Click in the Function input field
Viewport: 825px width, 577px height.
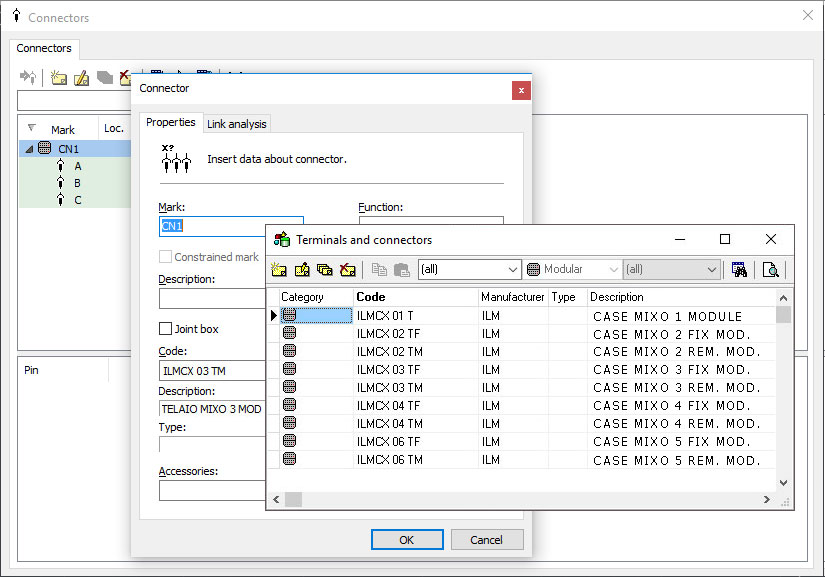tap(431, 221)
